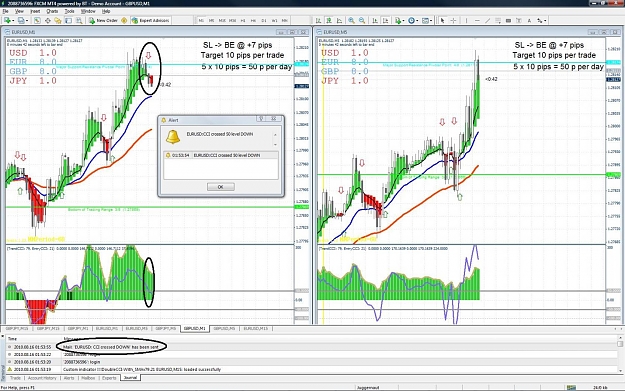Screen dimensions: 625x391
Task: Switch timeframe to M15
Action: point(222,20)
